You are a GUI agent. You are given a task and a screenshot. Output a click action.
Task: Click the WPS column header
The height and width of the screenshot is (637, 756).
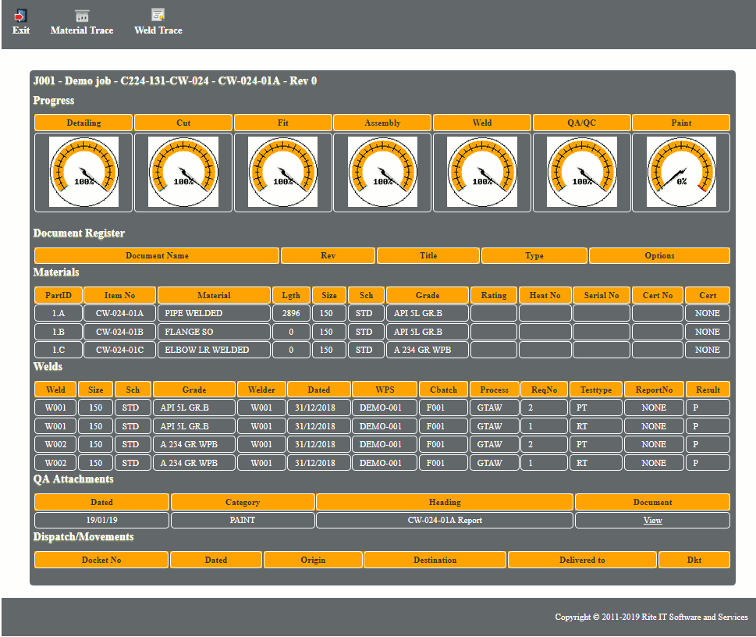click(385, 390)
